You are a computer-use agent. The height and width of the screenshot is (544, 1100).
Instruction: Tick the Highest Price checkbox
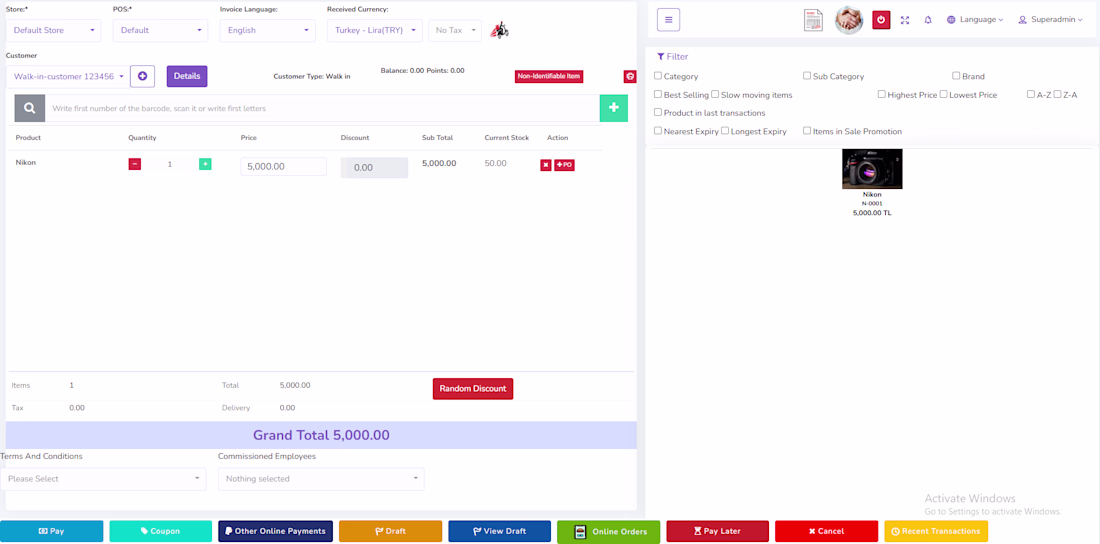(882, 94)
